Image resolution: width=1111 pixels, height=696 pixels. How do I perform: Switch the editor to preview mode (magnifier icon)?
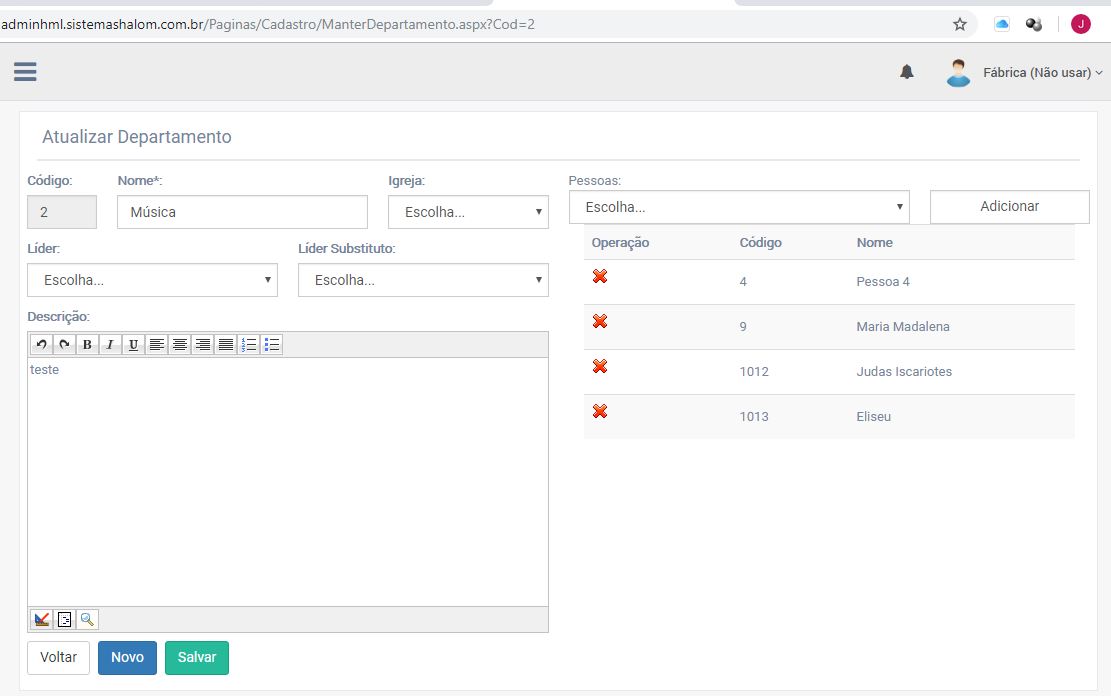pos(87,620)
